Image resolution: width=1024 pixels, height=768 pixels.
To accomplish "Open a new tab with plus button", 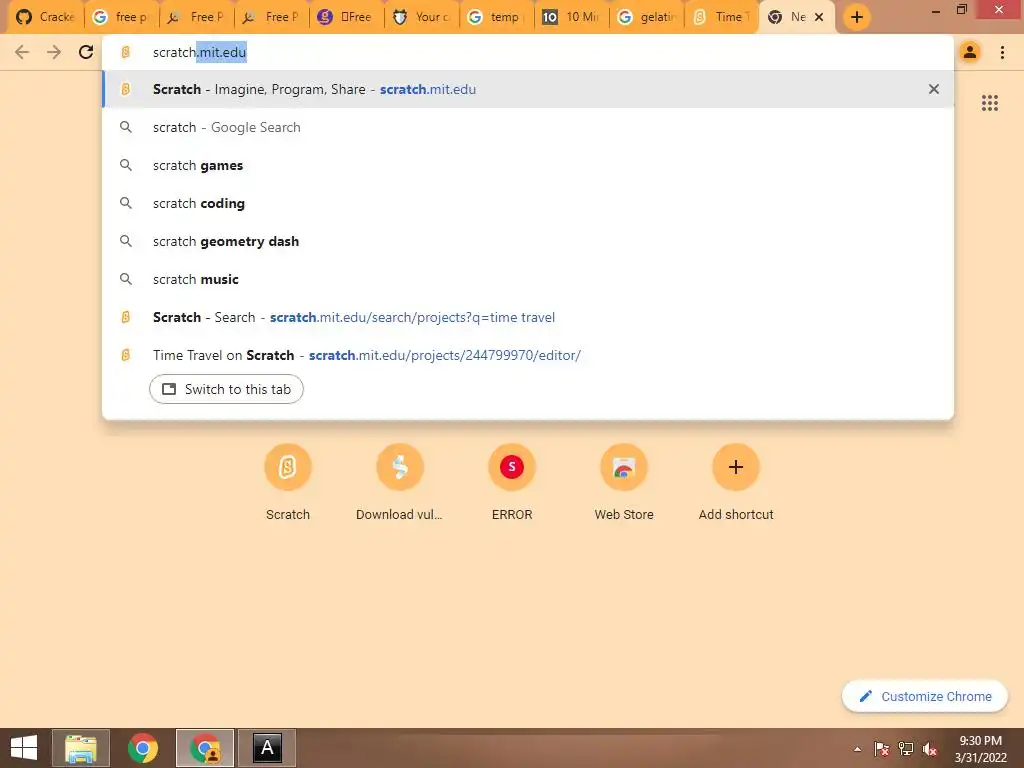I will (x=857, y=17).
